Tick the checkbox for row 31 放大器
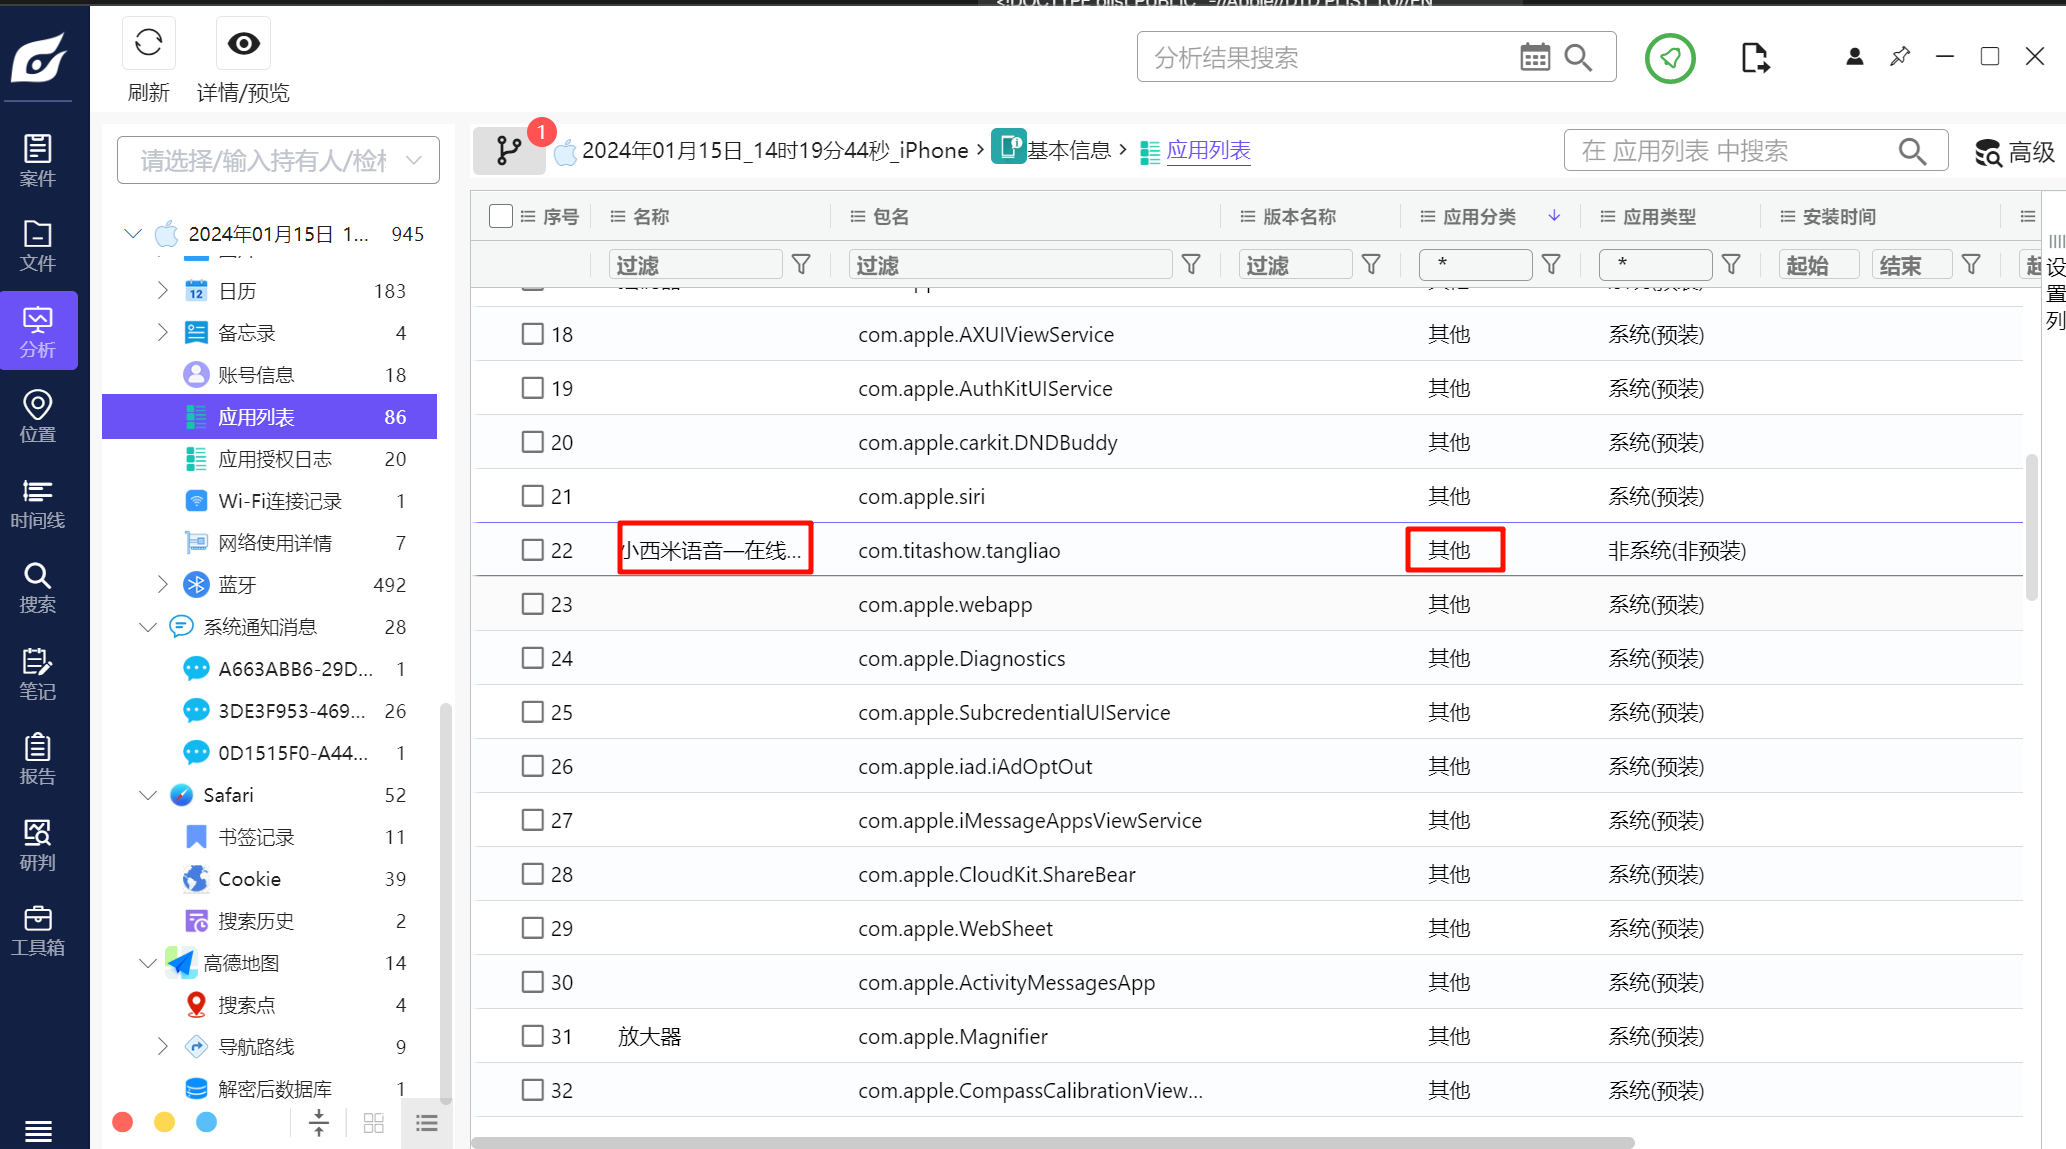 click(x=532, y=1036)
